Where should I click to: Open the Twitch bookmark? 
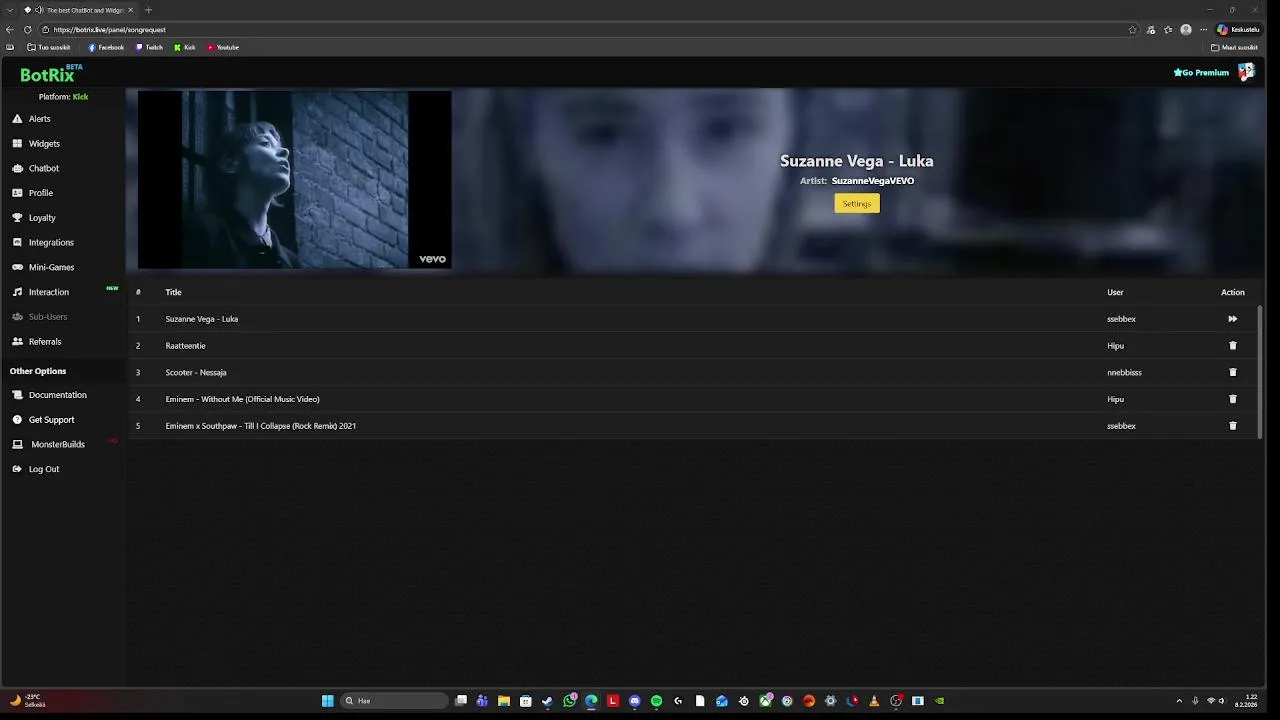point(149,47)
